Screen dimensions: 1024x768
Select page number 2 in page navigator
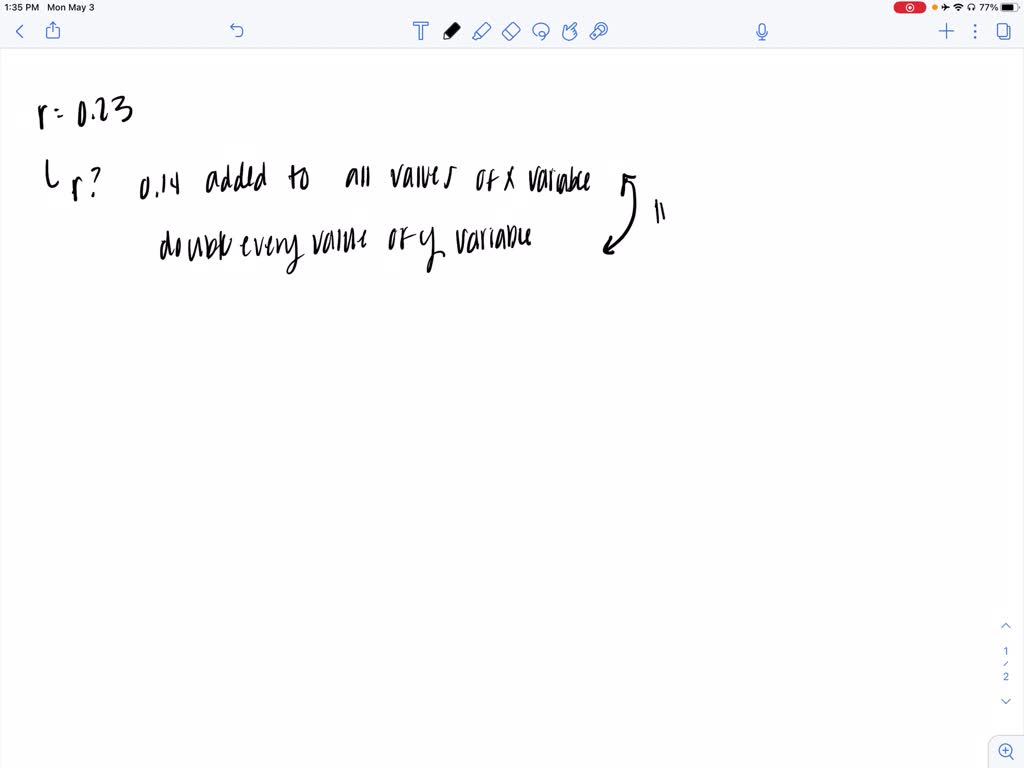1006,677
